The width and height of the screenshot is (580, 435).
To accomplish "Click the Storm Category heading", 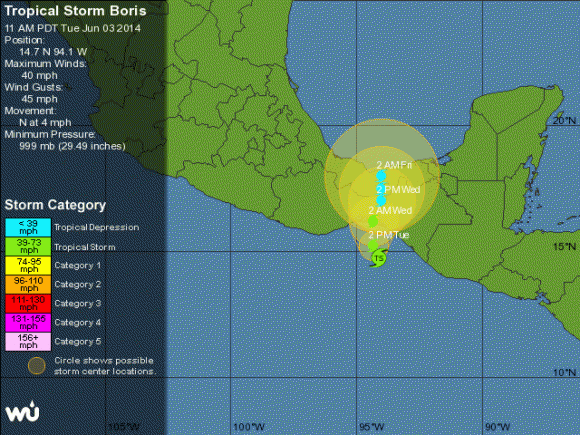I will 55,205.
